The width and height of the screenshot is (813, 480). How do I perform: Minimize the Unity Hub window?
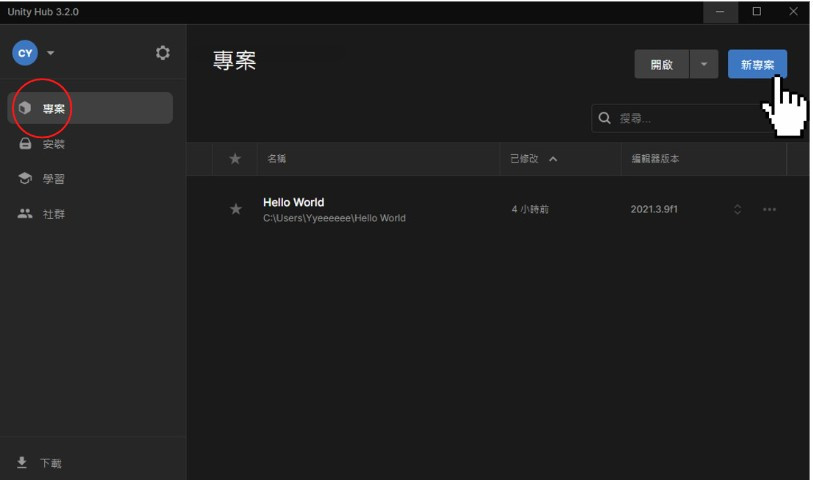coord(720,12)
